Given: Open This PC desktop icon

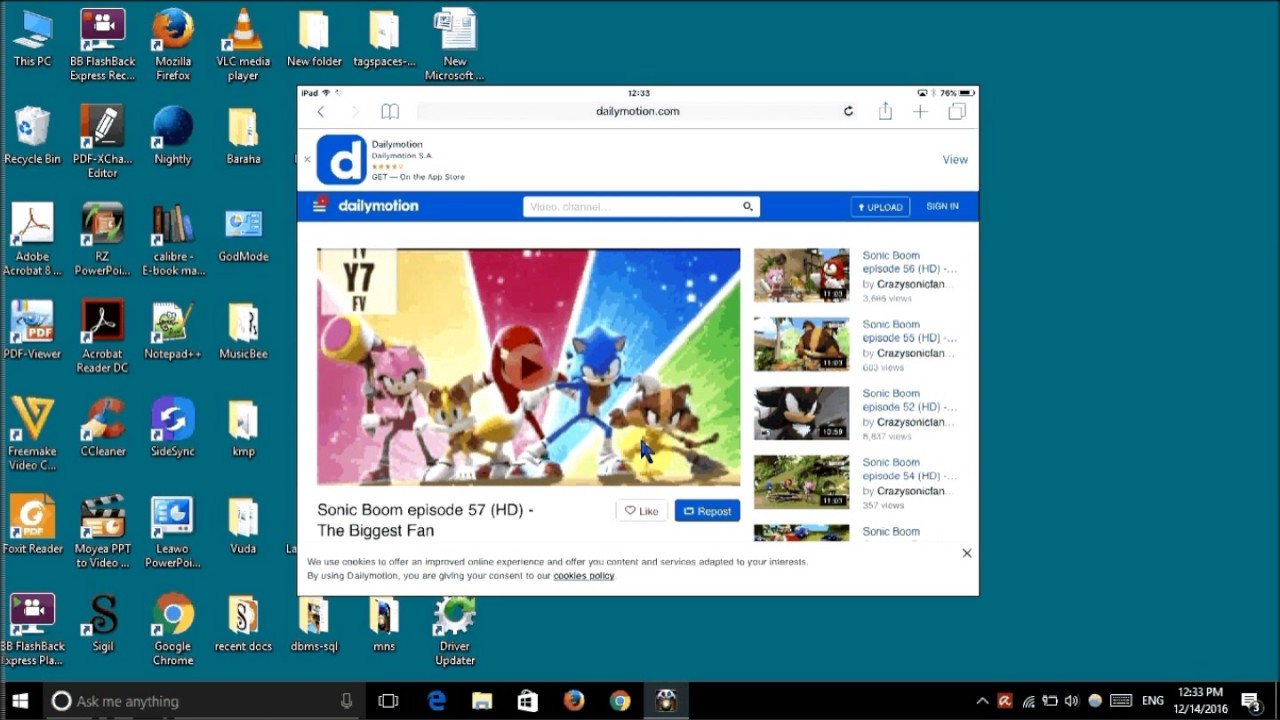Looking at the screenshot, I should click(32, 39).
